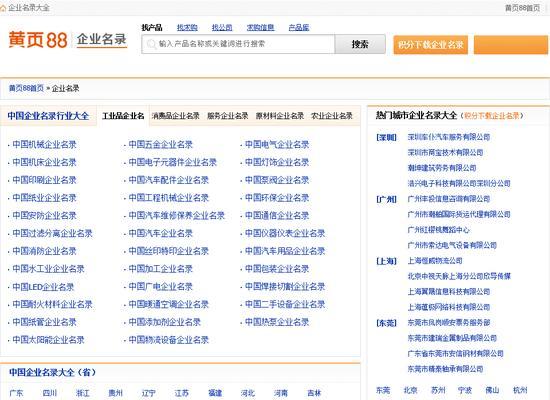Open the 中国汽车企业名录 link

161,233
